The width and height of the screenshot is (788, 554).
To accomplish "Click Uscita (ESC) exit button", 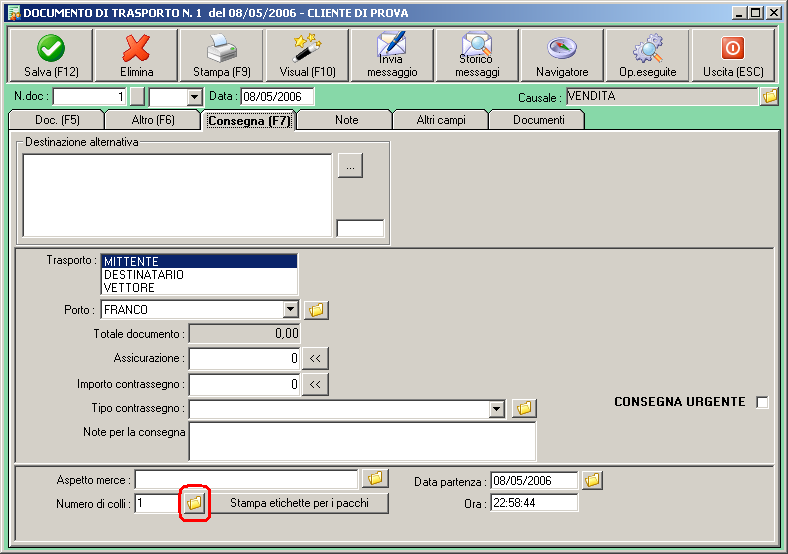I will [733, 55].
